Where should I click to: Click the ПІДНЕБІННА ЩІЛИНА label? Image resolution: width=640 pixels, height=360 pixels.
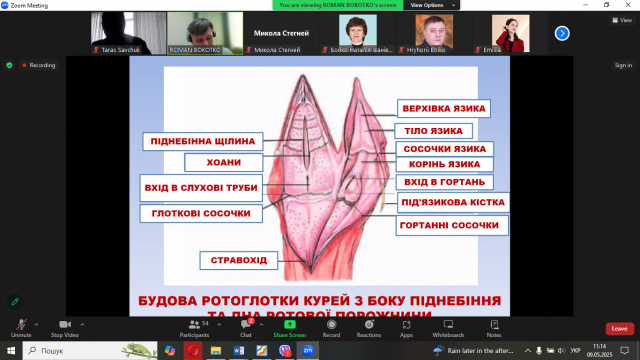(x=203, y=142)
